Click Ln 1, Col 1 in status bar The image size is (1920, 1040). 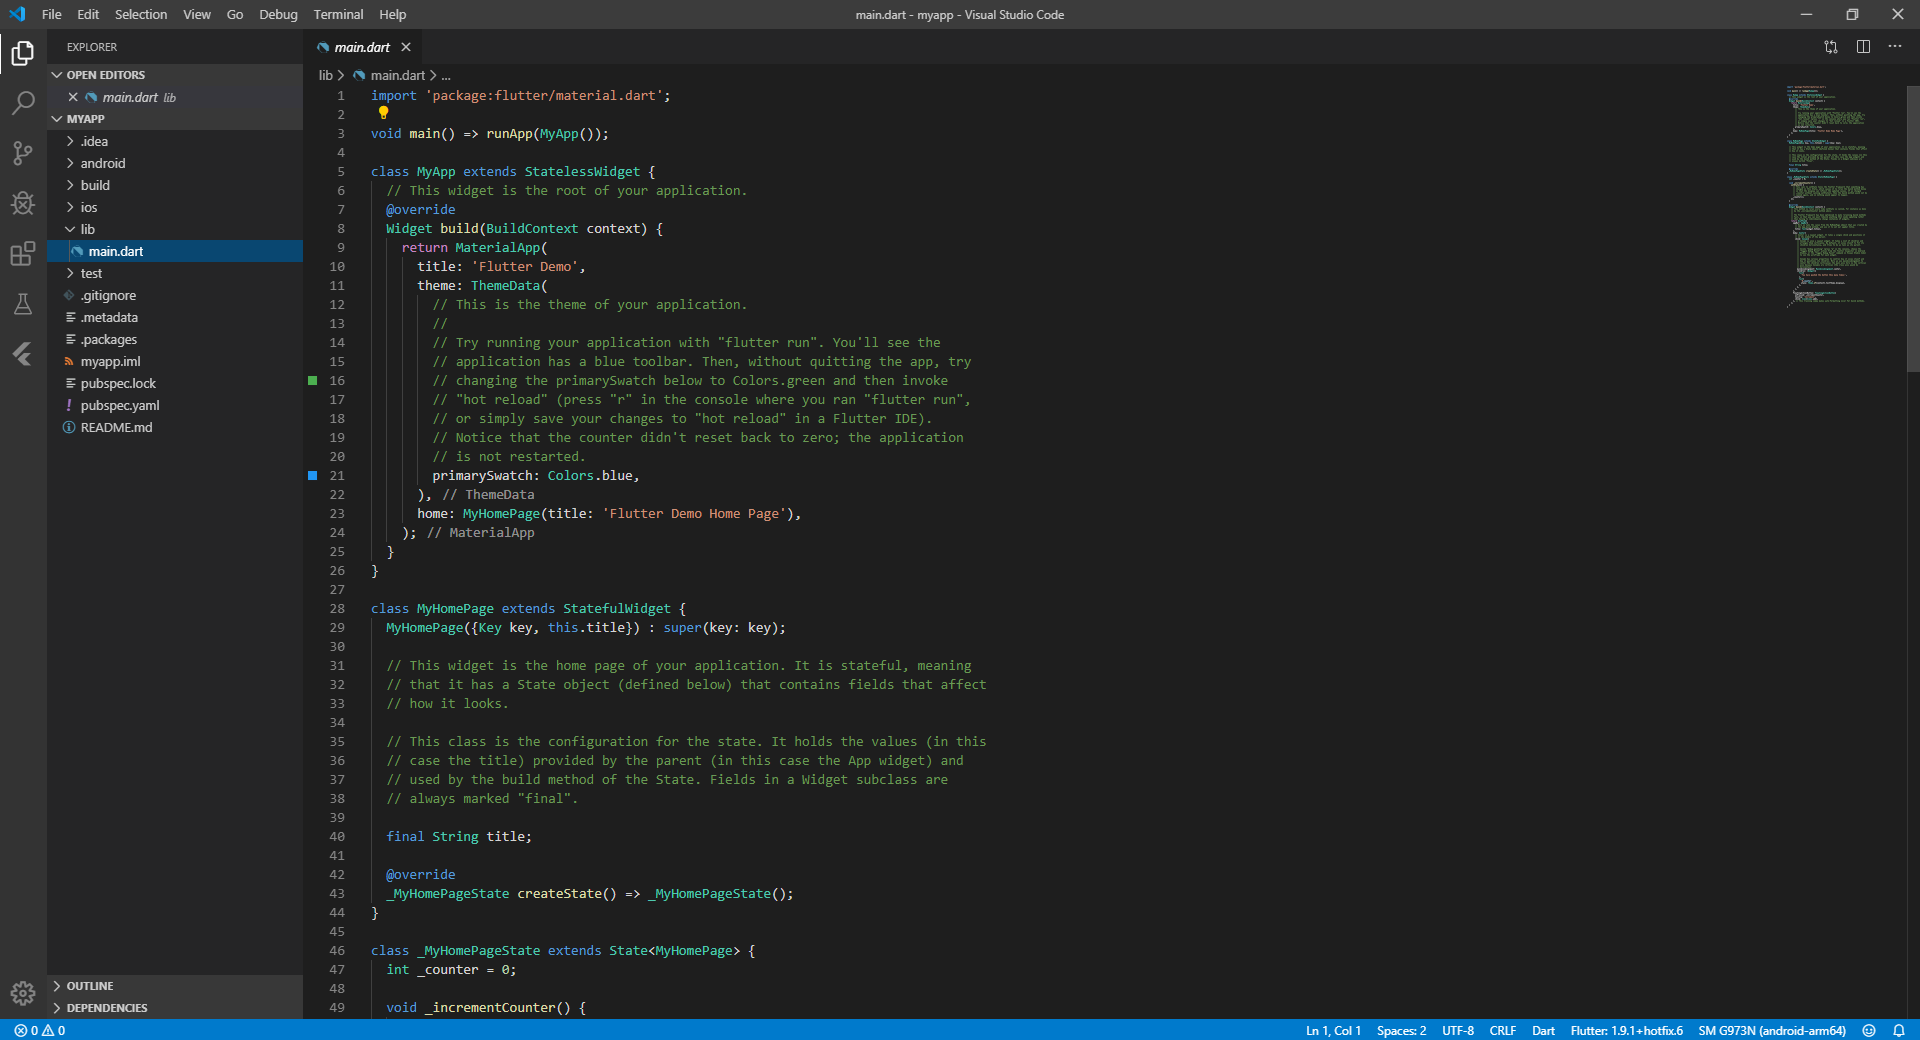pyautogui.click(x=1333, y=1030)
